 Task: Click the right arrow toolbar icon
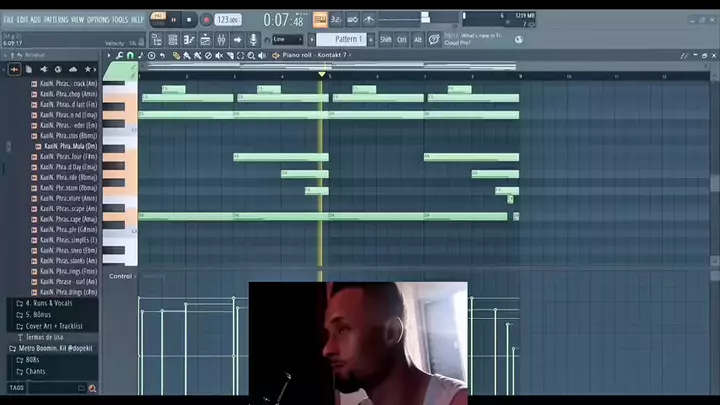point(237,40)
